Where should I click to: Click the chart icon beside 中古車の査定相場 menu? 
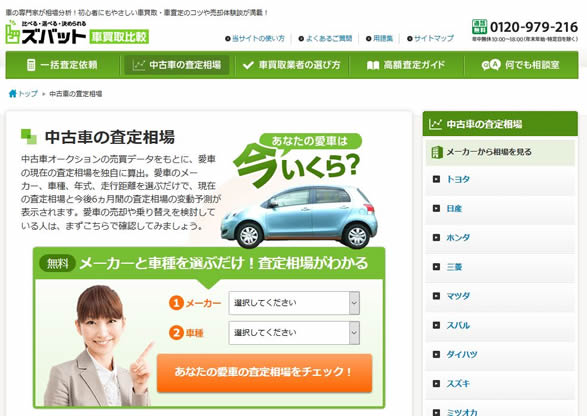click(139, 65)
